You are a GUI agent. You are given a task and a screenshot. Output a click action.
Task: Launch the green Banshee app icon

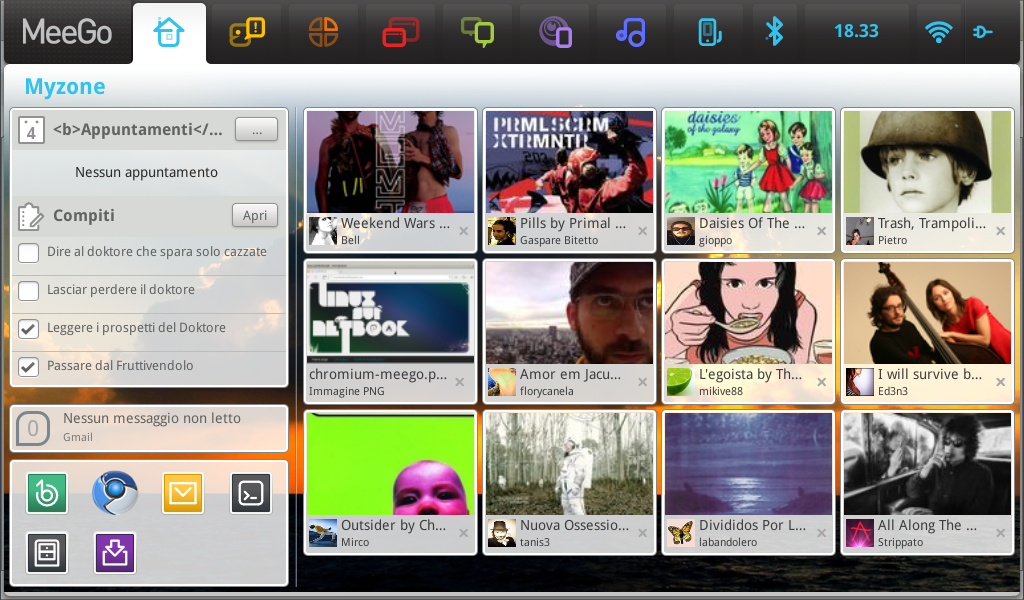click(x=47, y=494)
